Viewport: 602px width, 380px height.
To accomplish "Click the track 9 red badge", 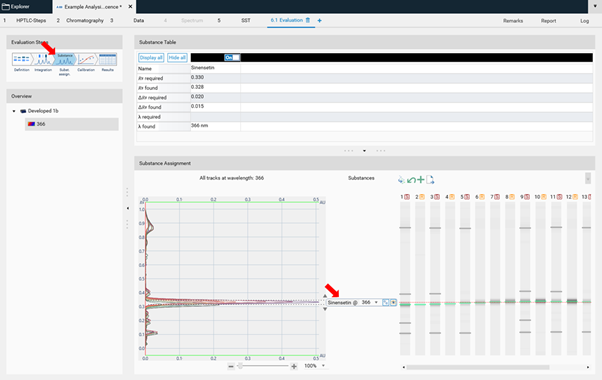I will pos(527,197).
